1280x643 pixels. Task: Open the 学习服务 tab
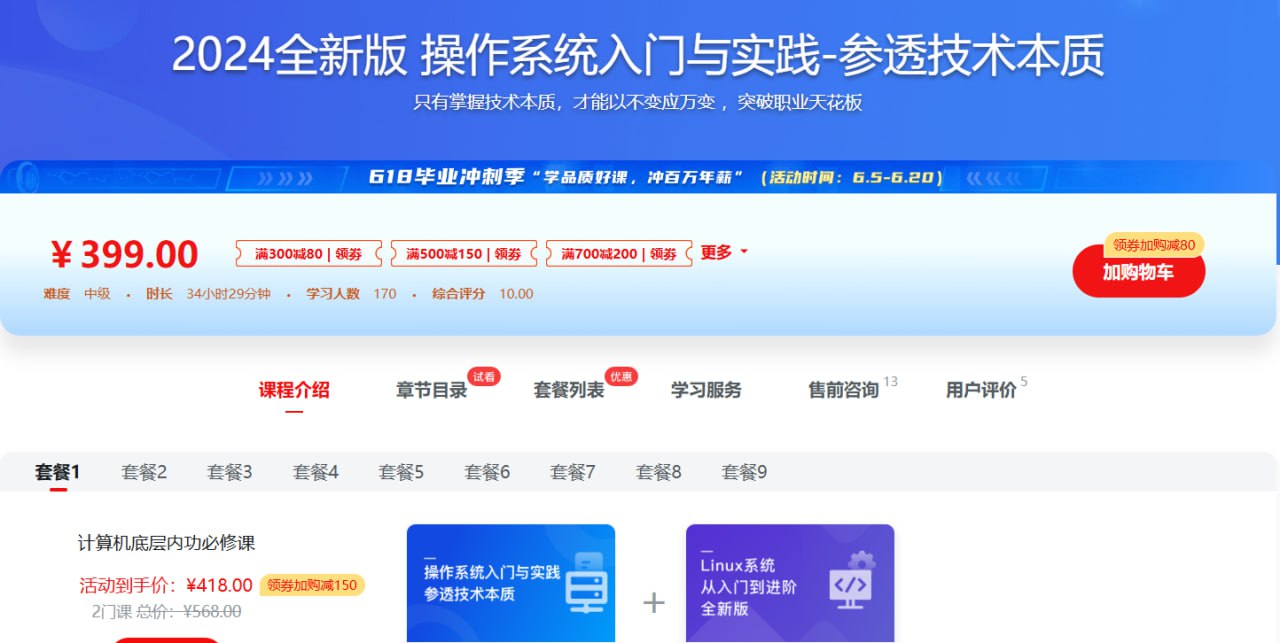click(x=706, y=390)
